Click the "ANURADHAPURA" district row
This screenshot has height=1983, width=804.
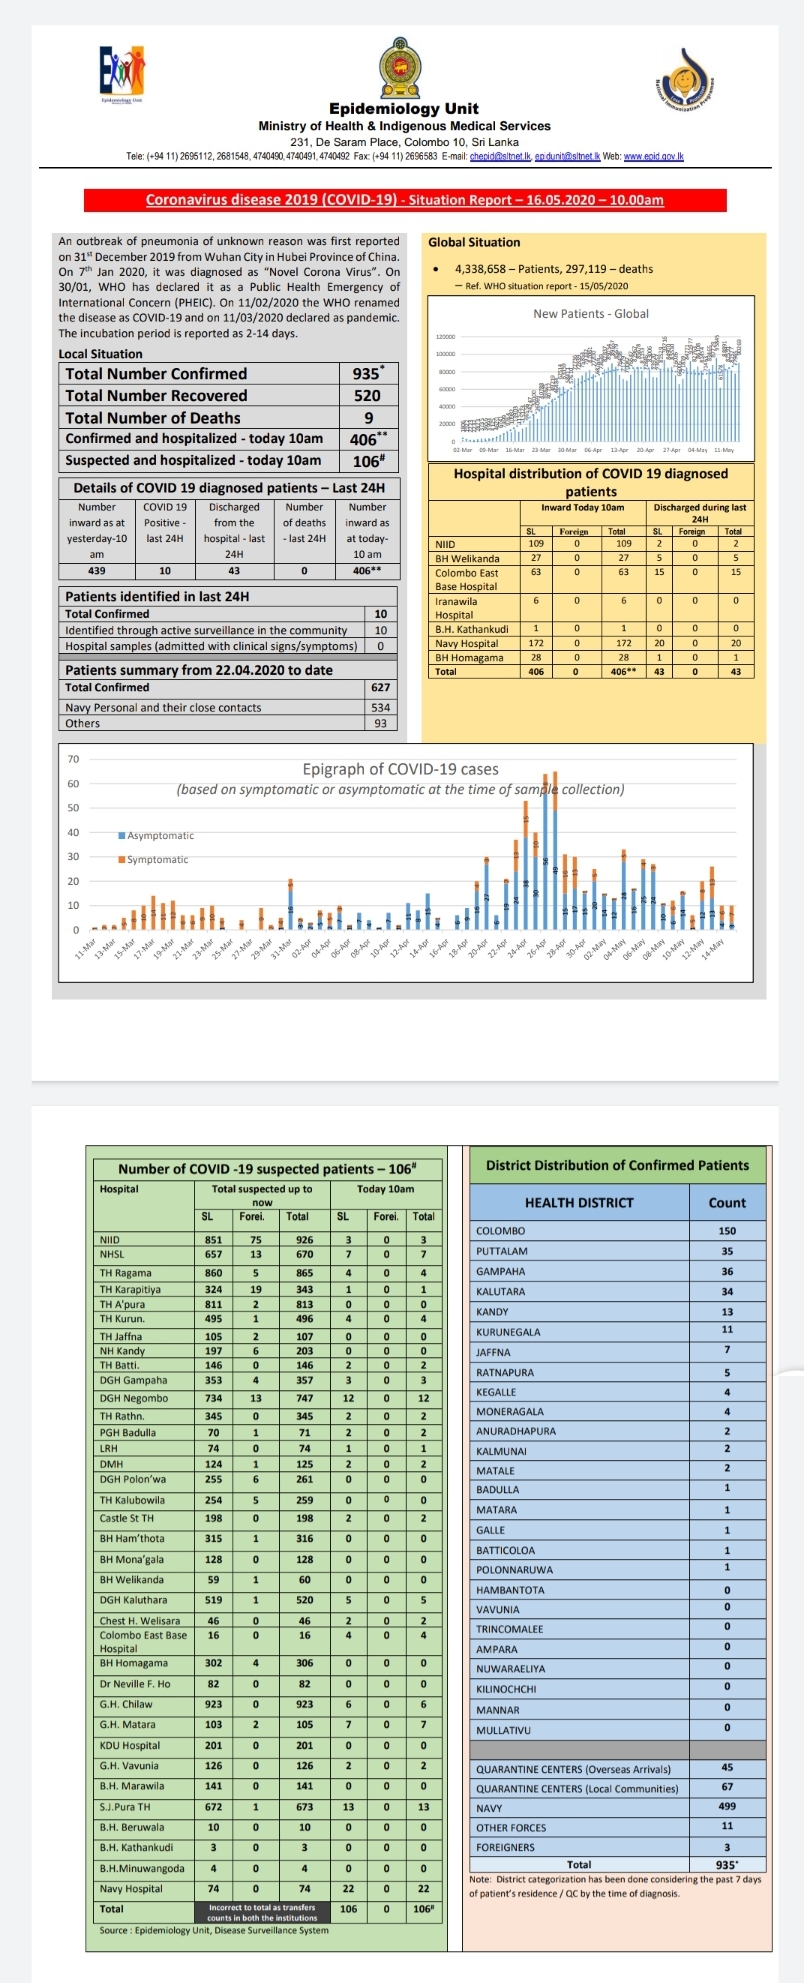[617, 1431]
